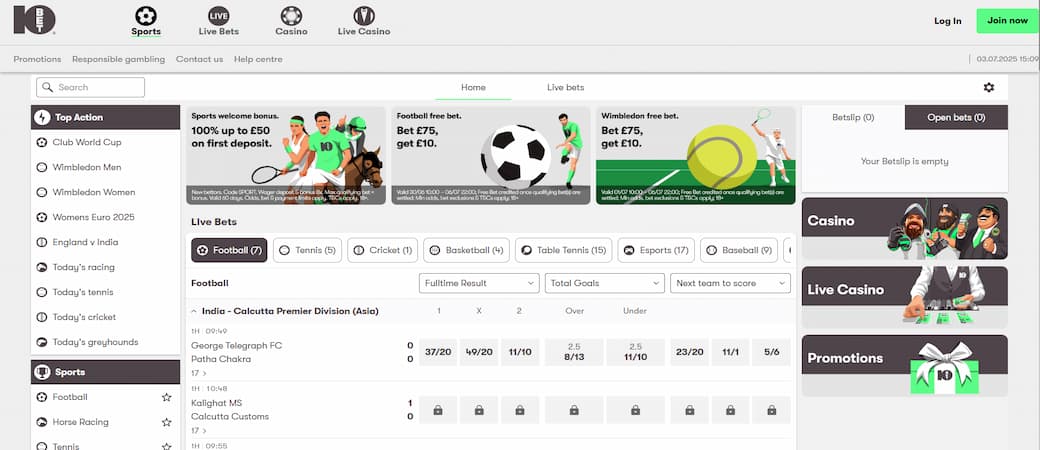The width and height of the screenshot is (1040, 450).
Task: Open the Total Goals dropdown
Action: click(604, 283)
